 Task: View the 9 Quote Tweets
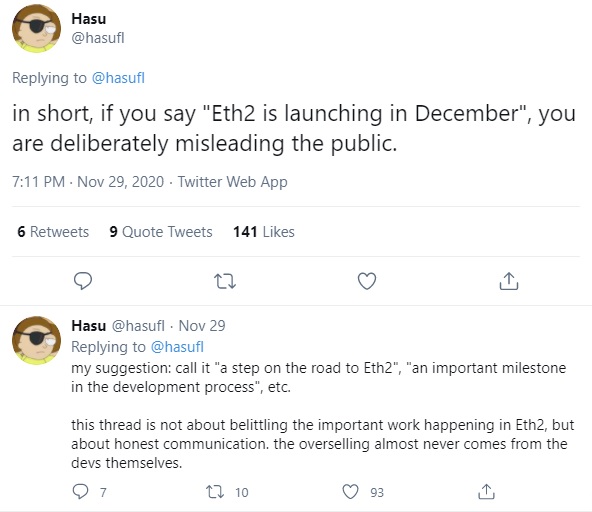[161, 231]
